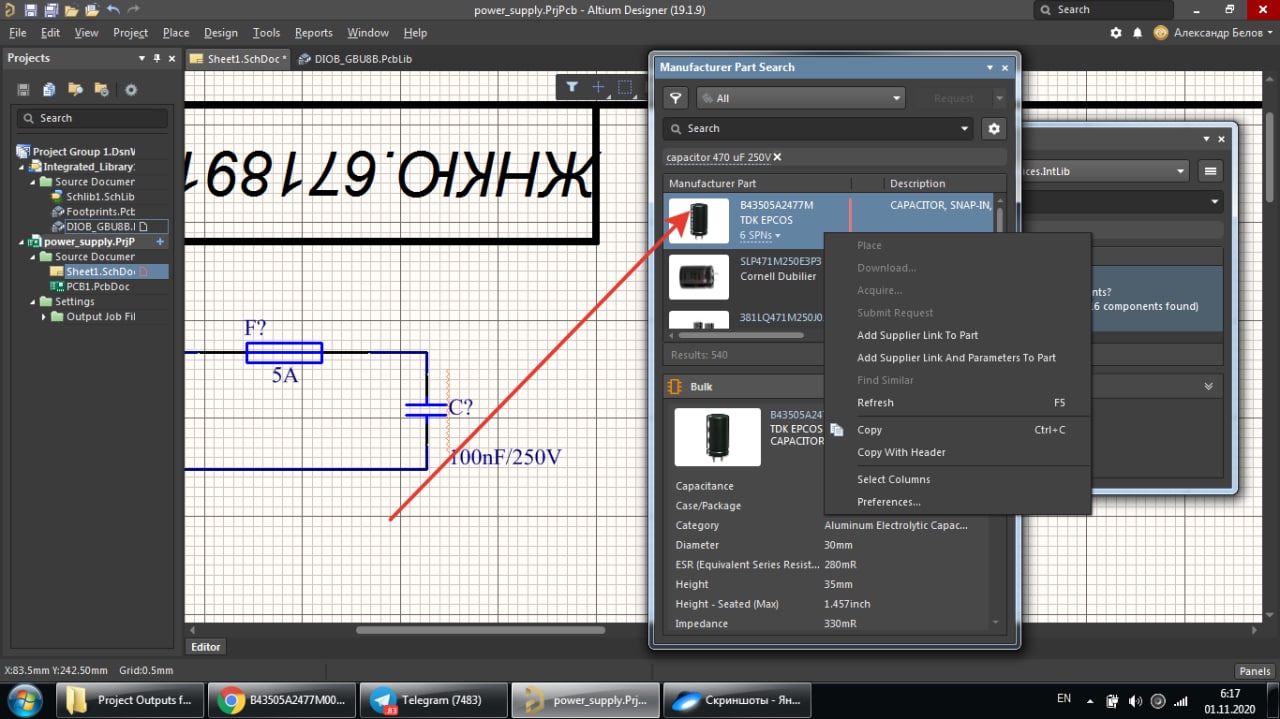Click the plus crosshair tool in the schematic toolbar
The height and width of the screenshot is (719, 1280).
click(x=598, y=87)
